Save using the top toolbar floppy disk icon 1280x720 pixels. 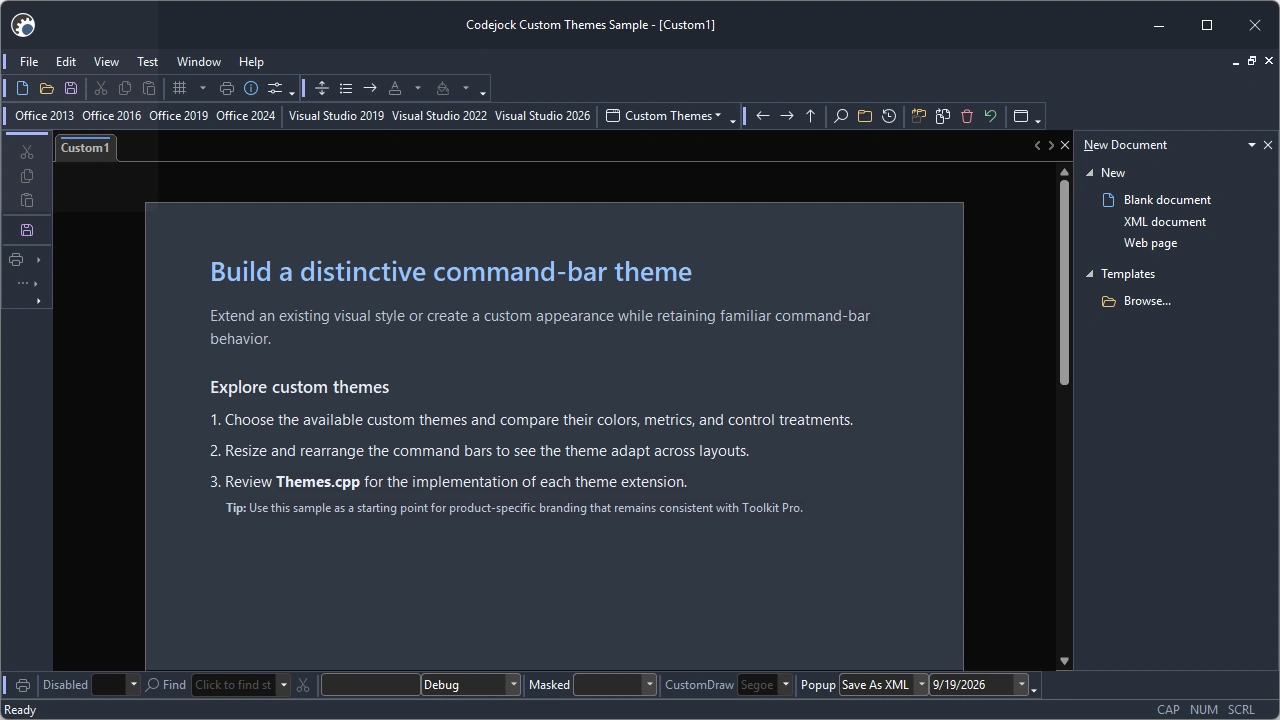pos(70,88)
